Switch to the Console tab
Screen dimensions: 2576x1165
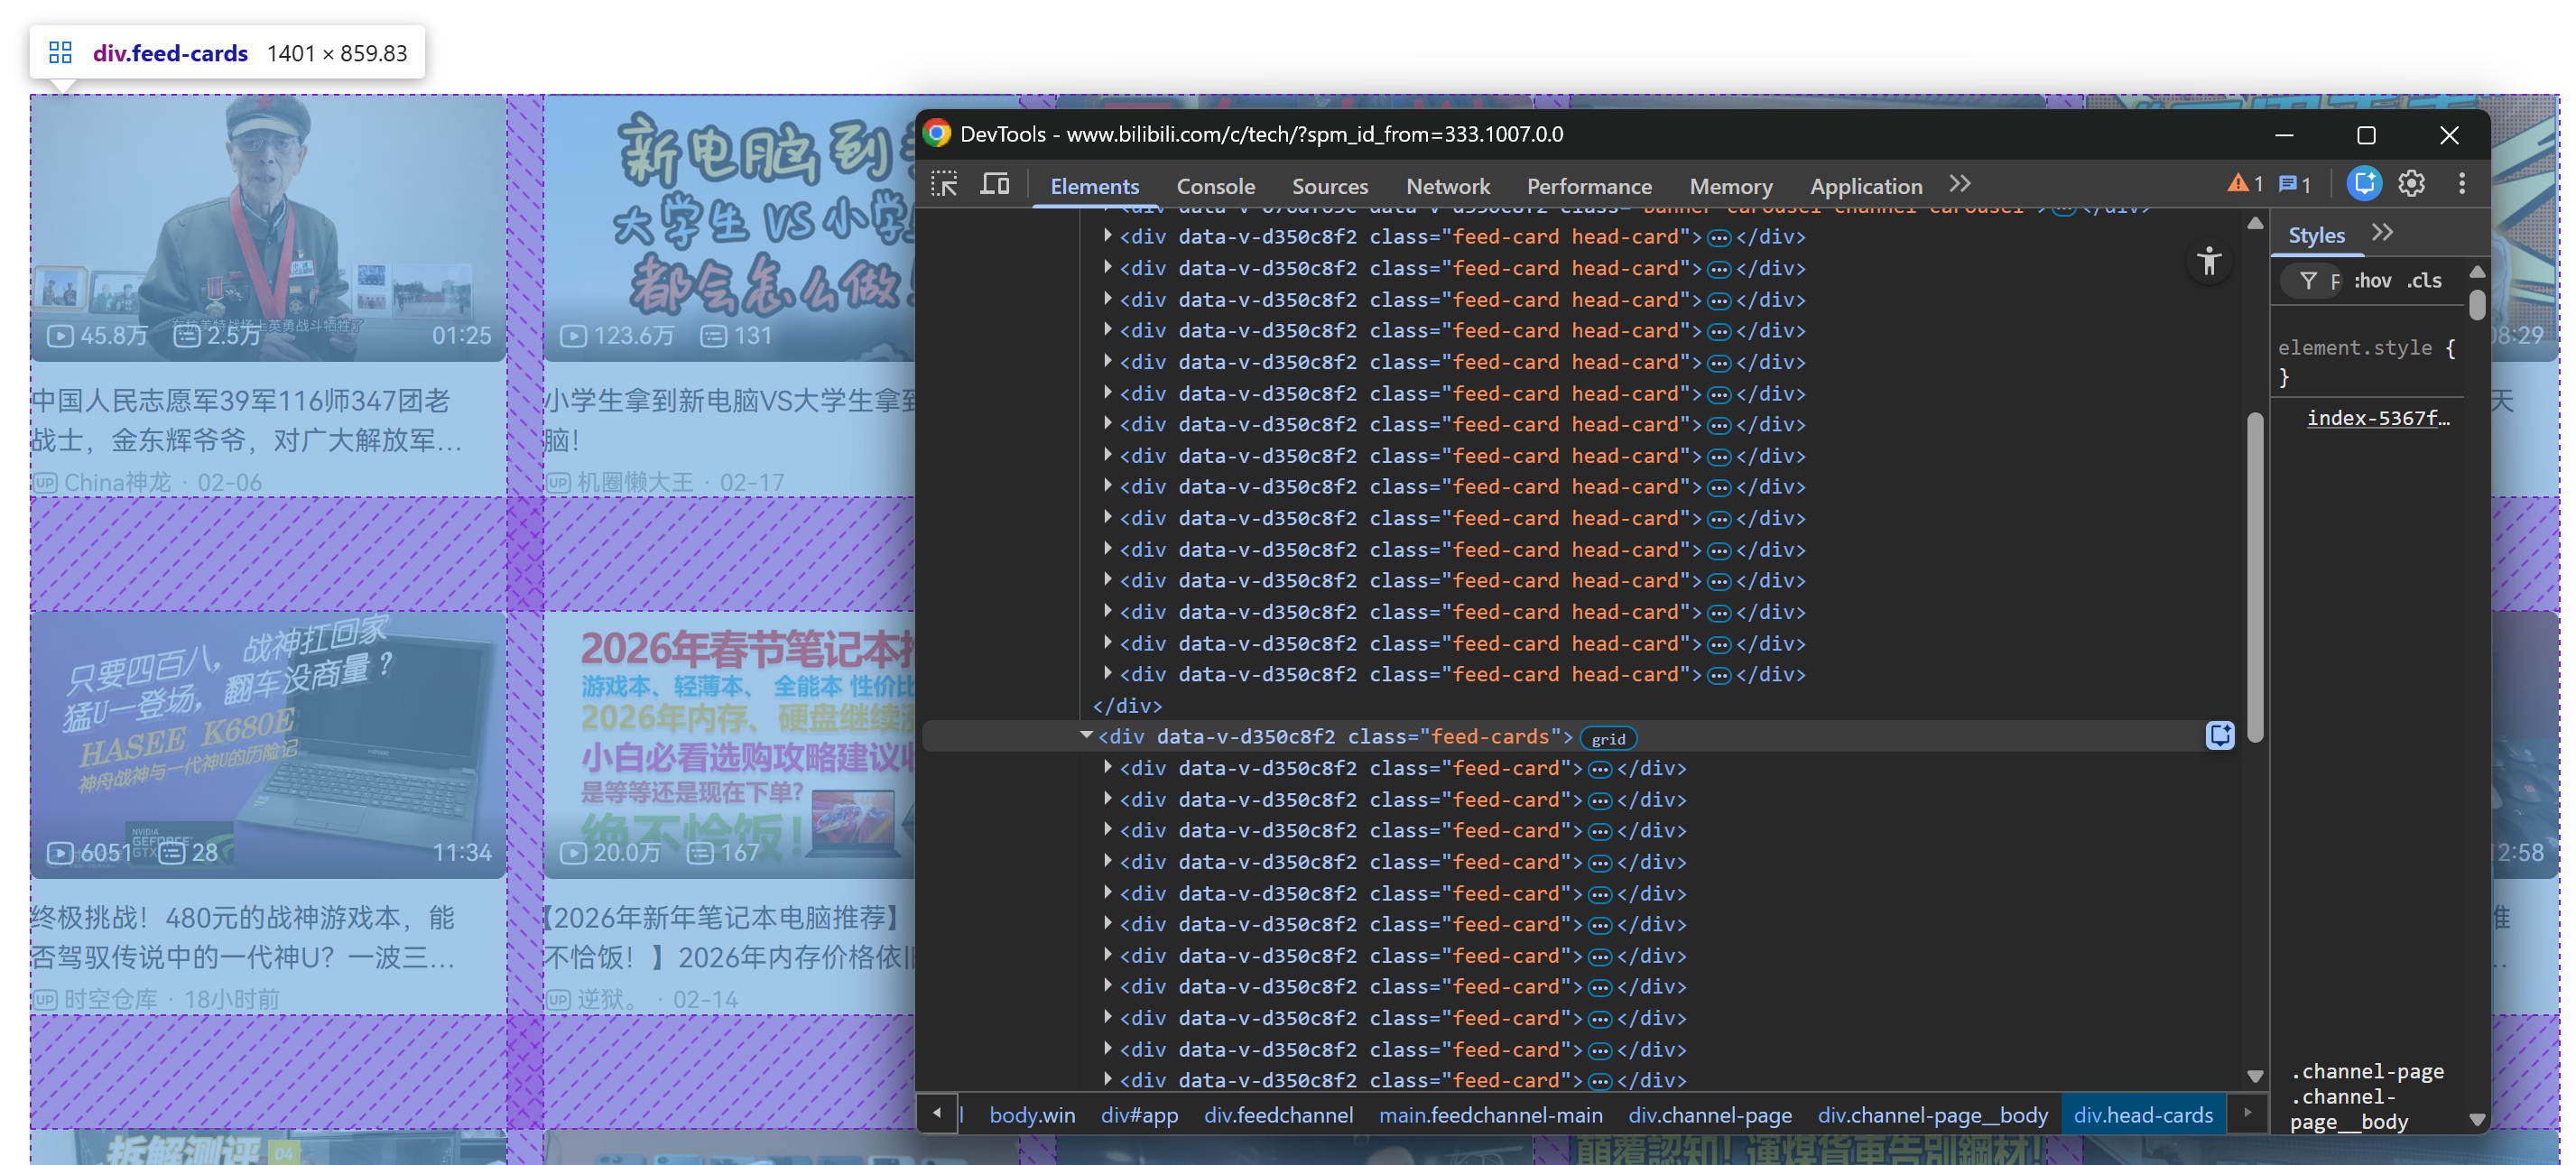[1215, 186]
